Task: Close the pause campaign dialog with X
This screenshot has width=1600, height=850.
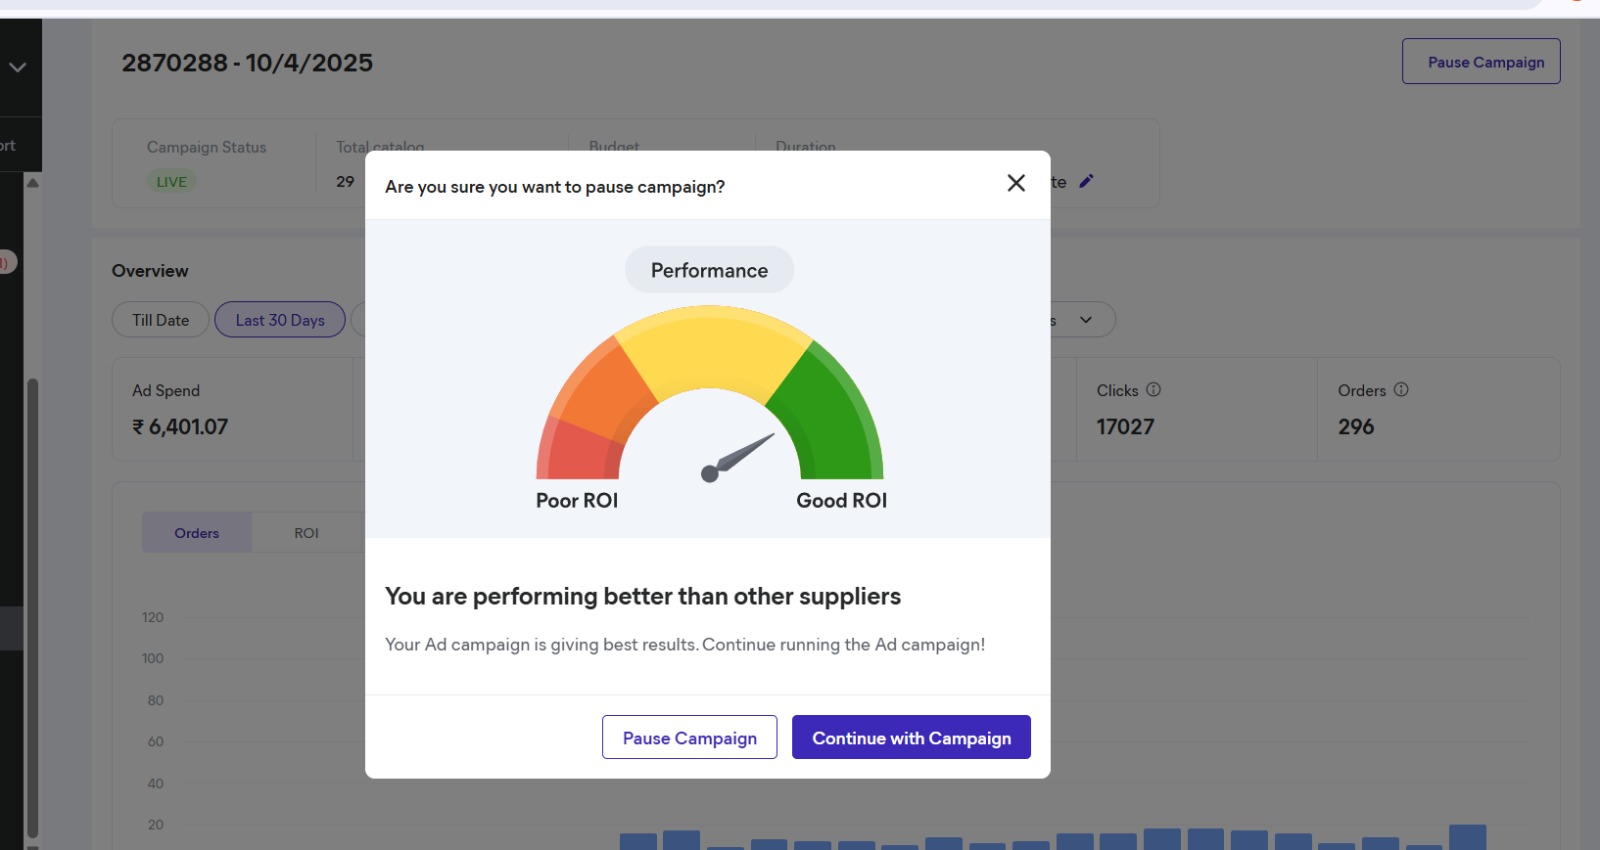Action: point(1016,183)
